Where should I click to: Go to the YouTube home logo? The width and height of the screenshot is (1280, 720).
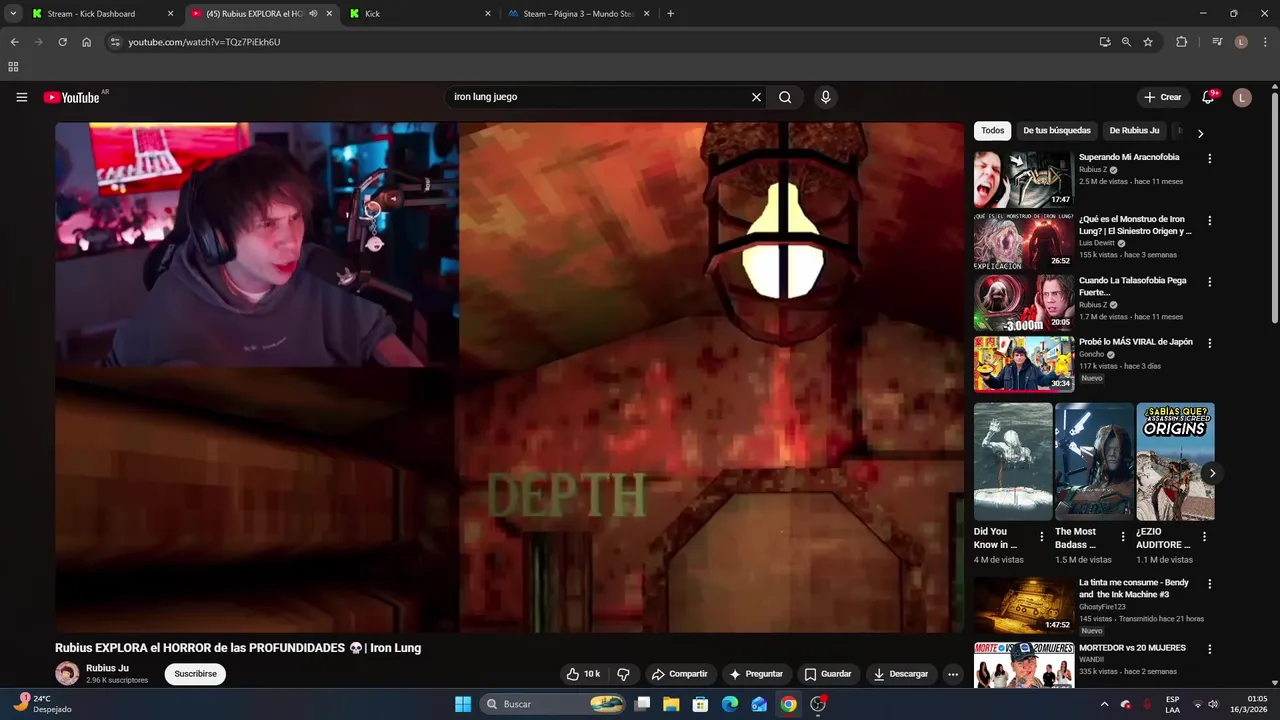(71, 97)
